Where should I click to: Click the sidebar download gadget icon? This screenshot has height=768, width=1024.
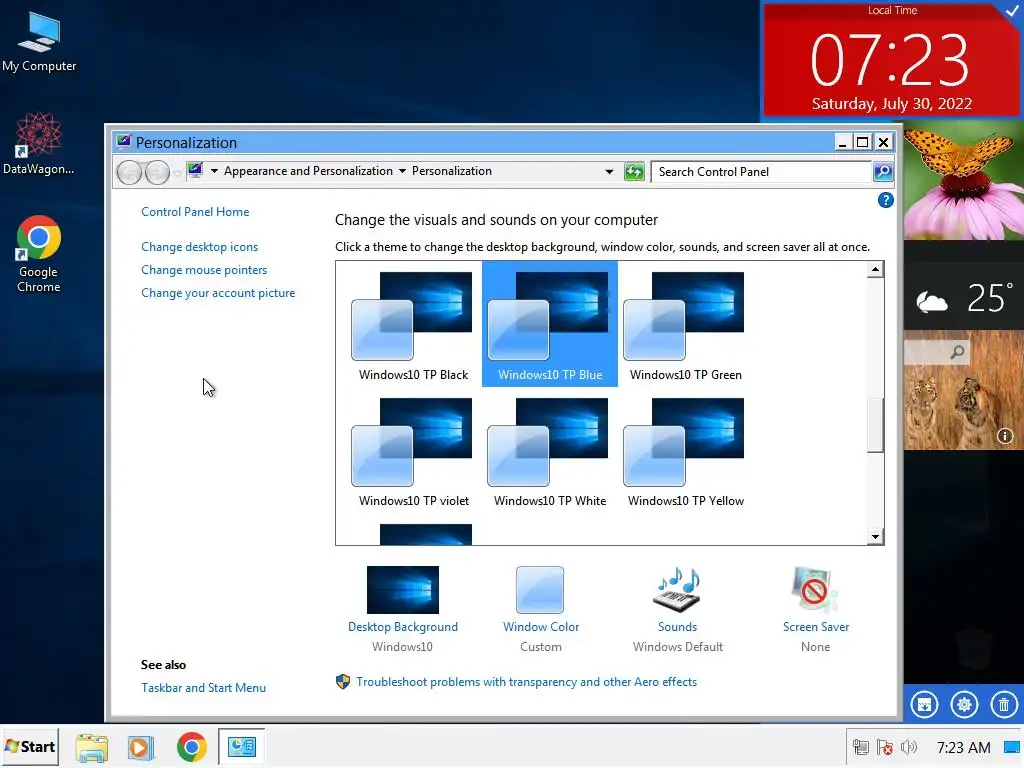click(x=924, y=705)
